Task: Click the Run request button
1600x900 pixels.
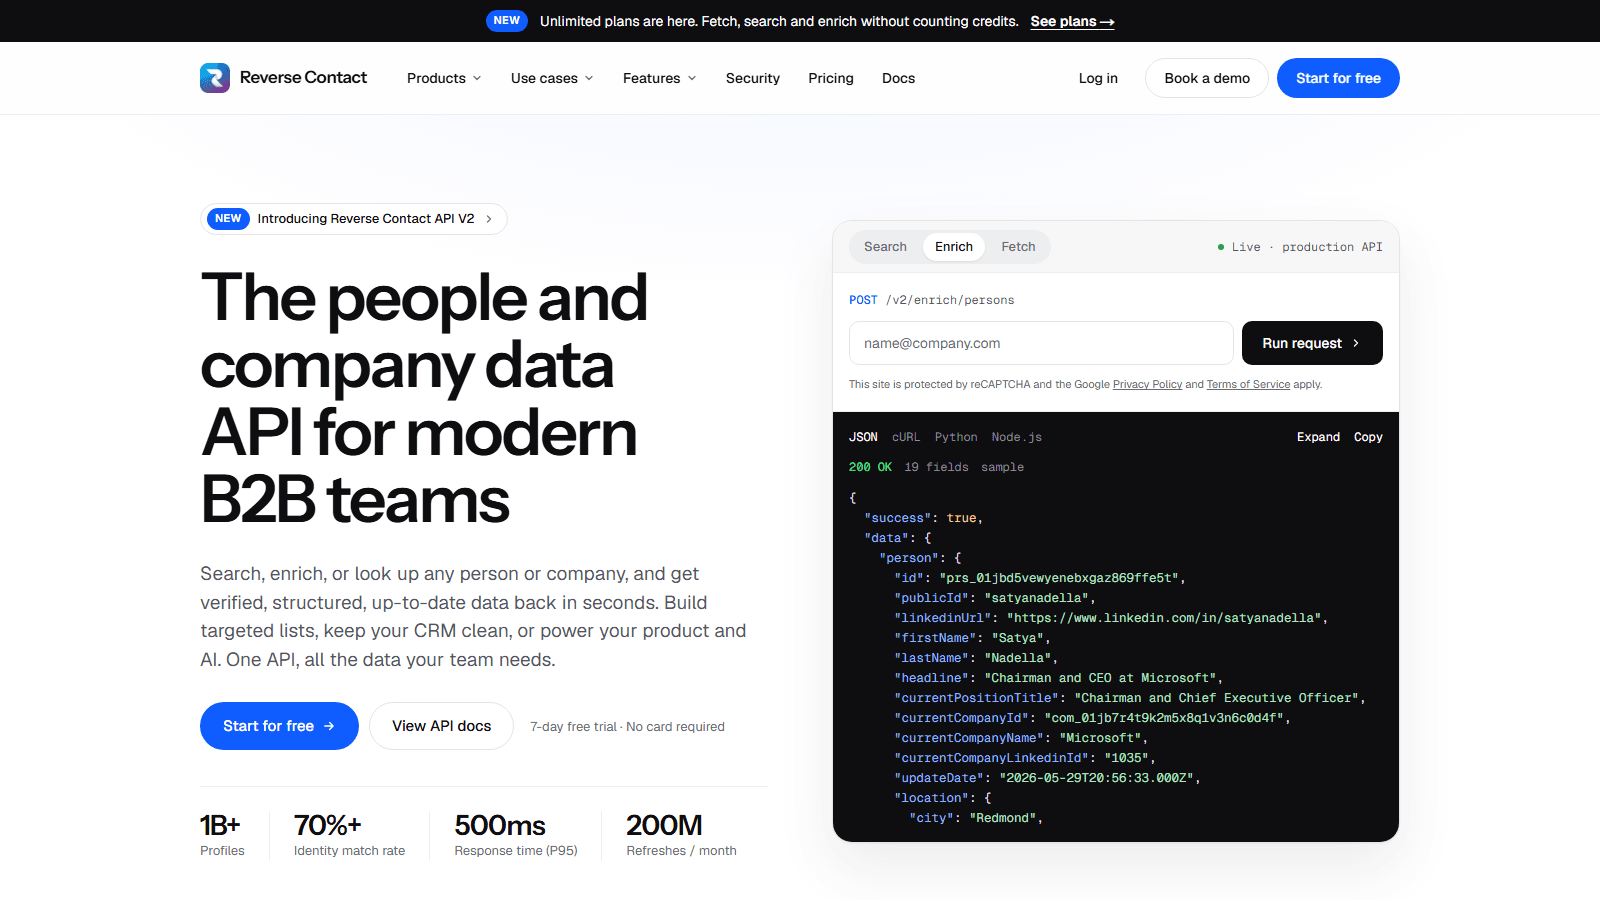Action: coord(1312,343)
